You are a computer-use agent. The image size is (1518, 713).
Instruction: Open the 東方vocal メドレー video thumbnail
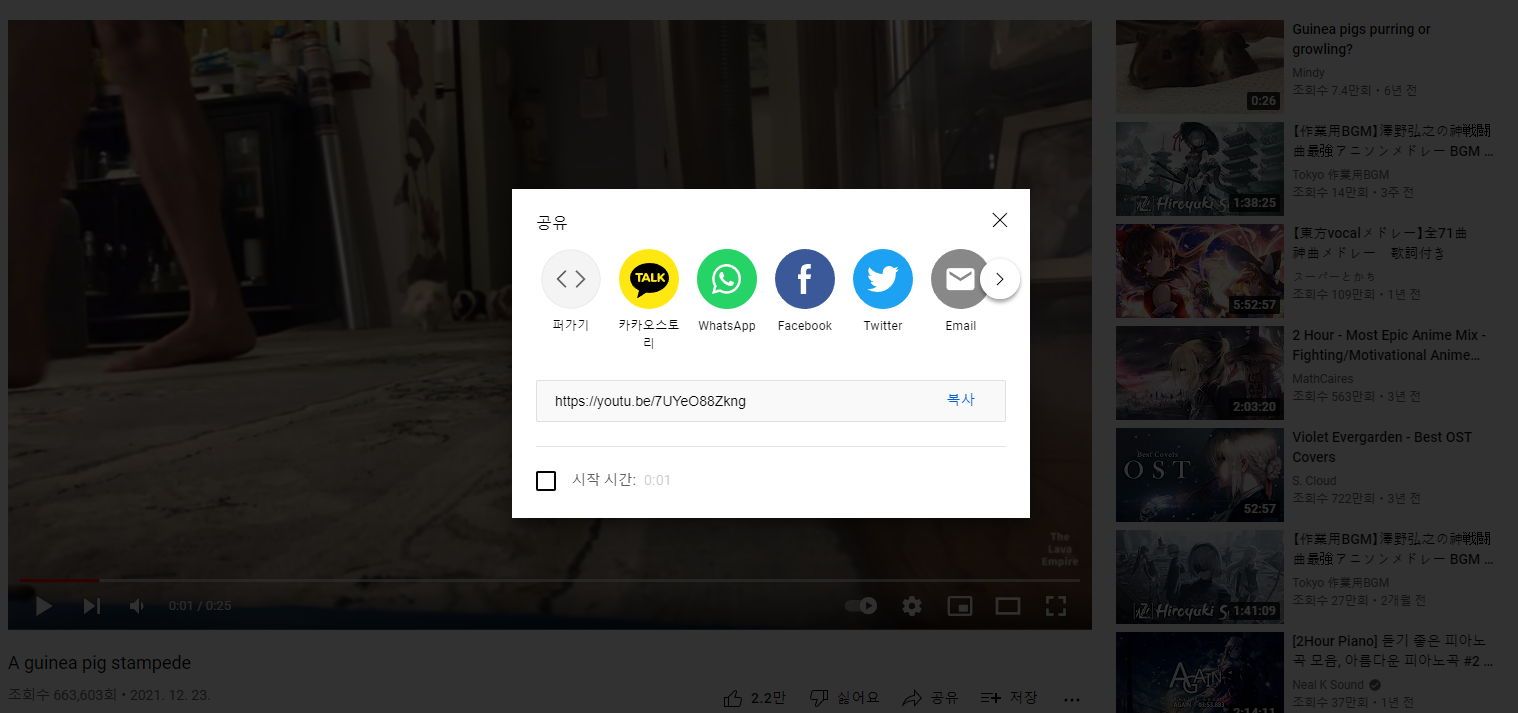click(x=1199, y=271)
